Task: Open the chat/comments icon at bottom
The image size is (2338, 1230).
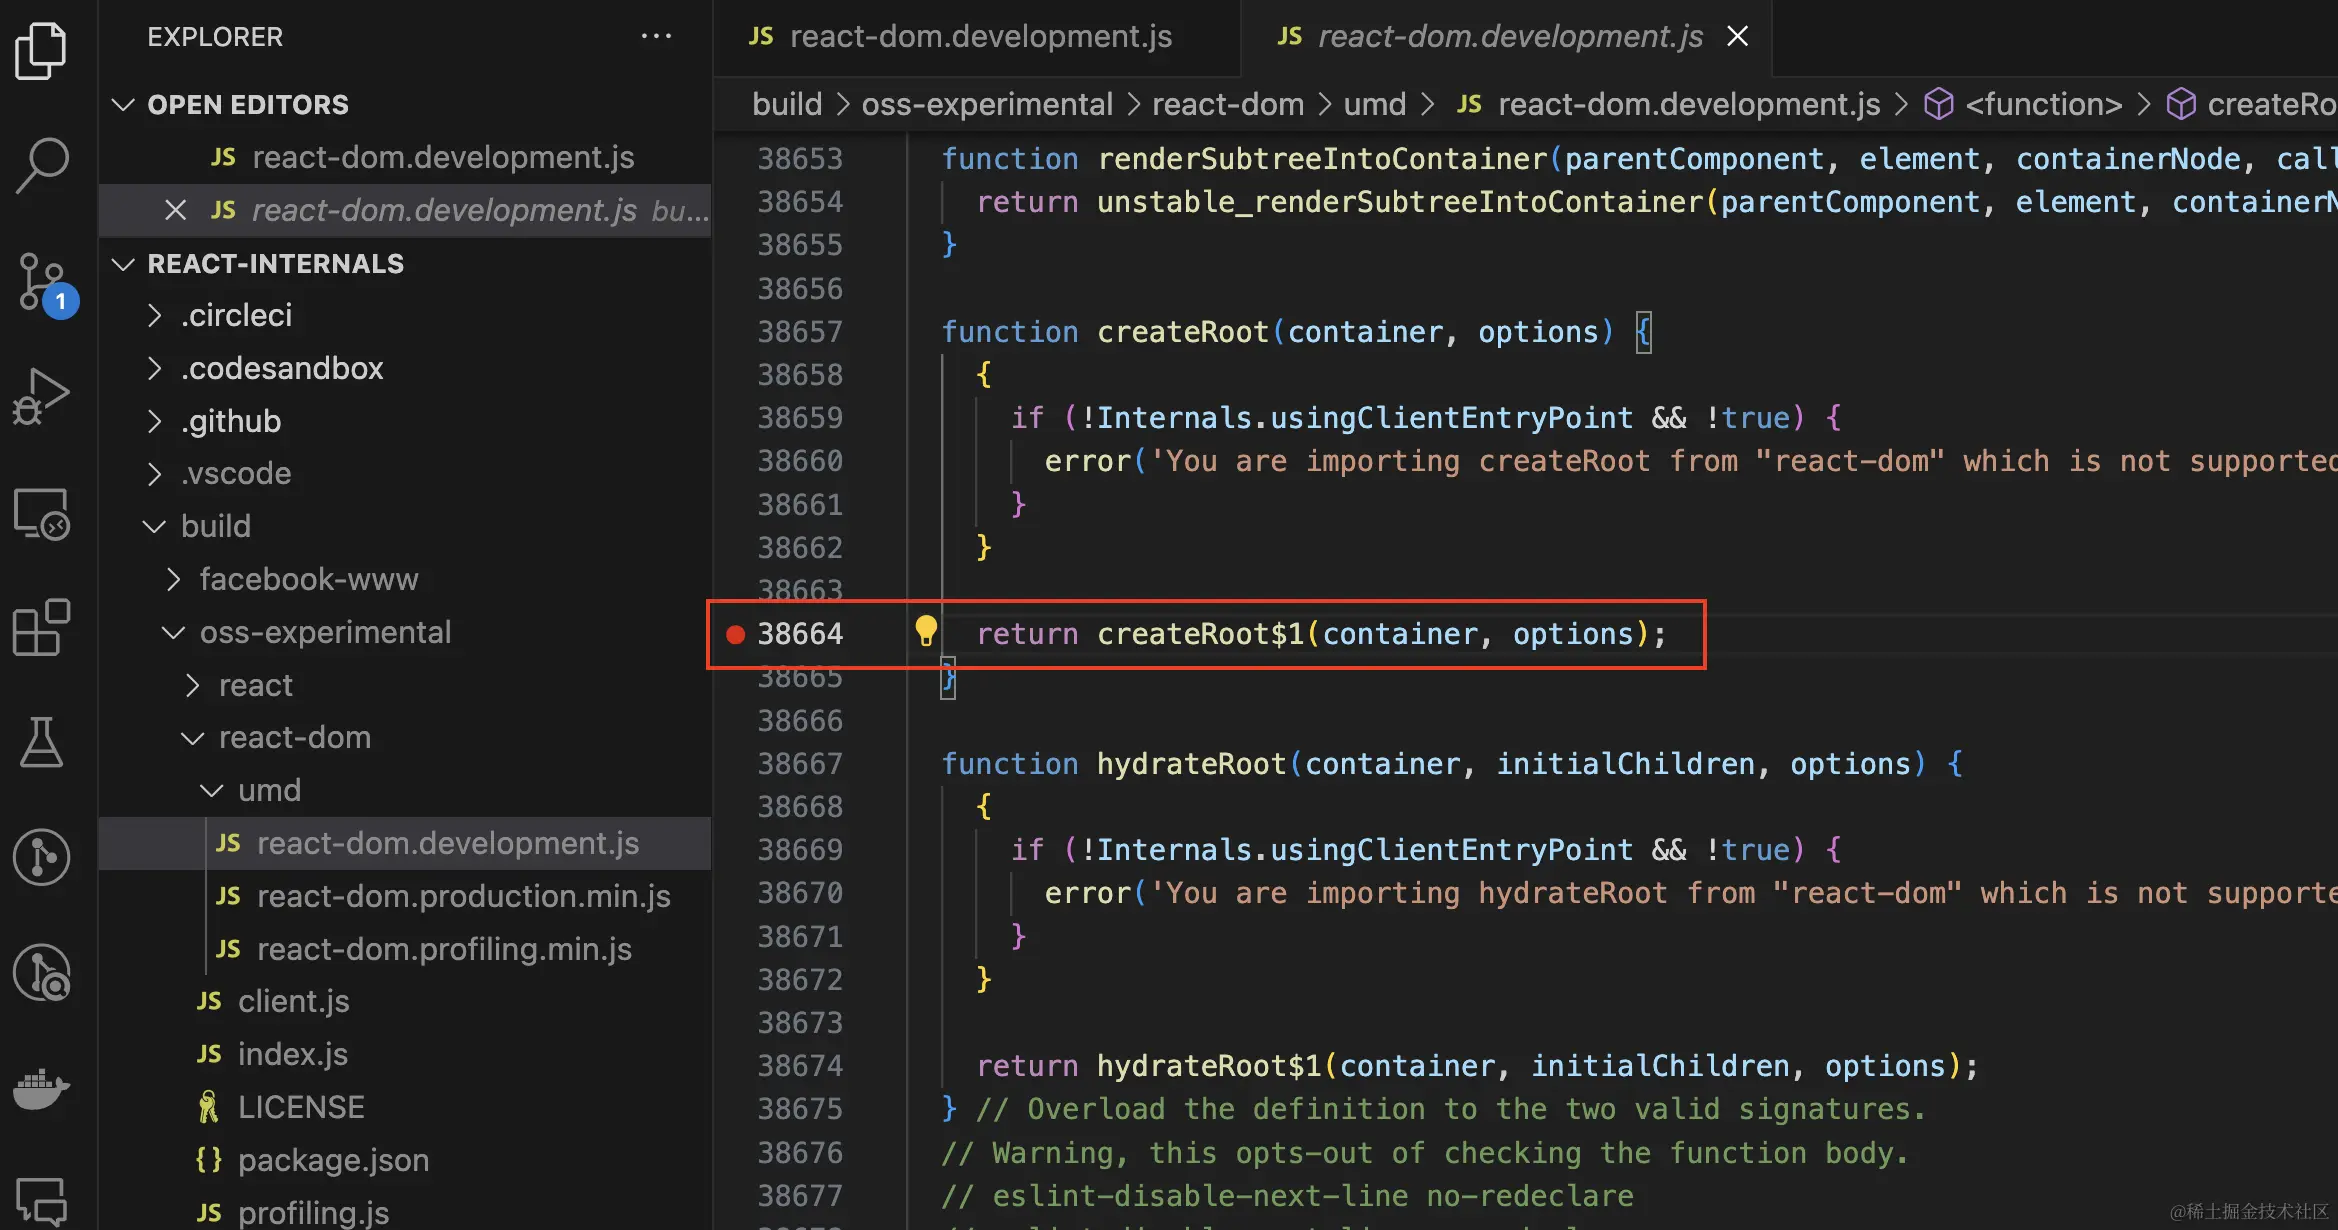Action: pyautogui.click(x=41, y=1200)
